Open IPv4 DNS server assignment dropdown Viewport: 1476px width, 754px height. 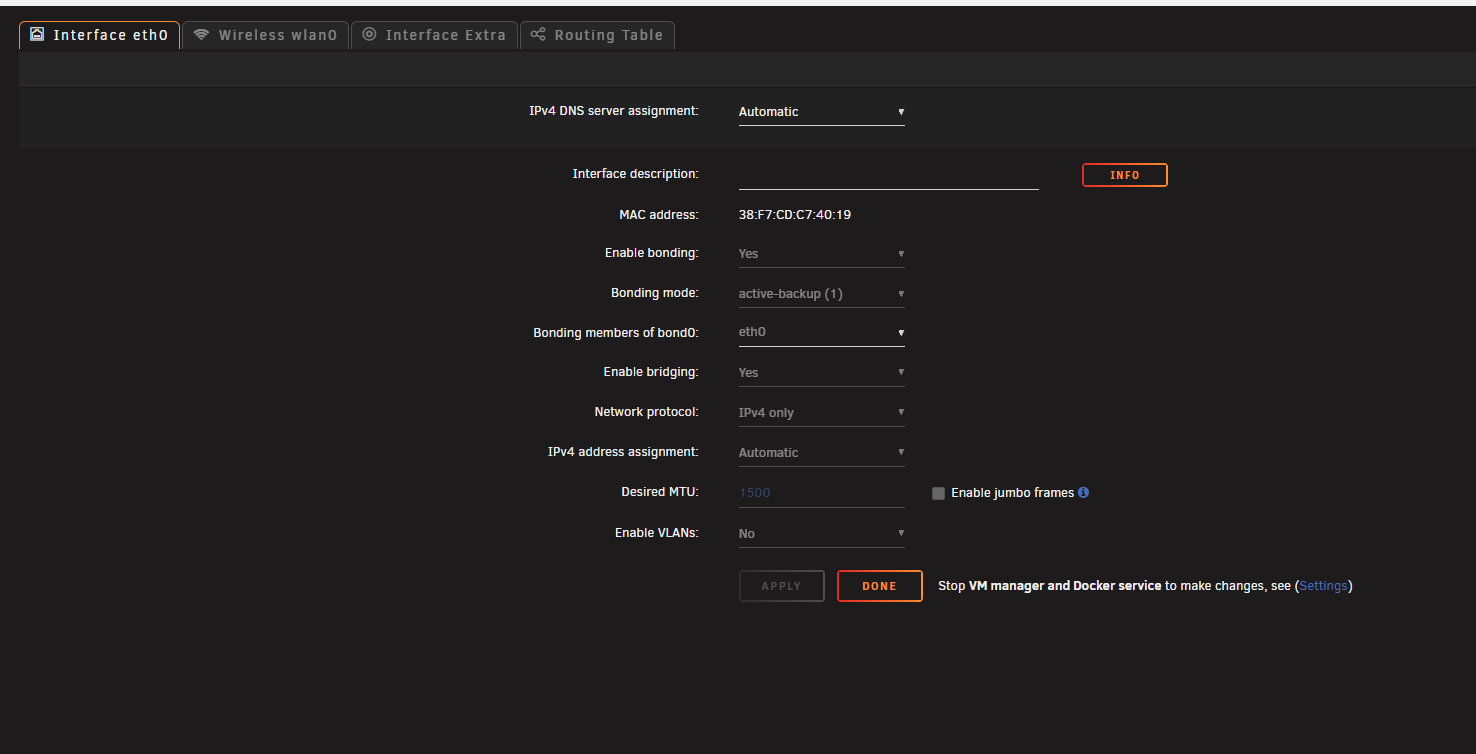pyautogui.click(x=821, y=112)
